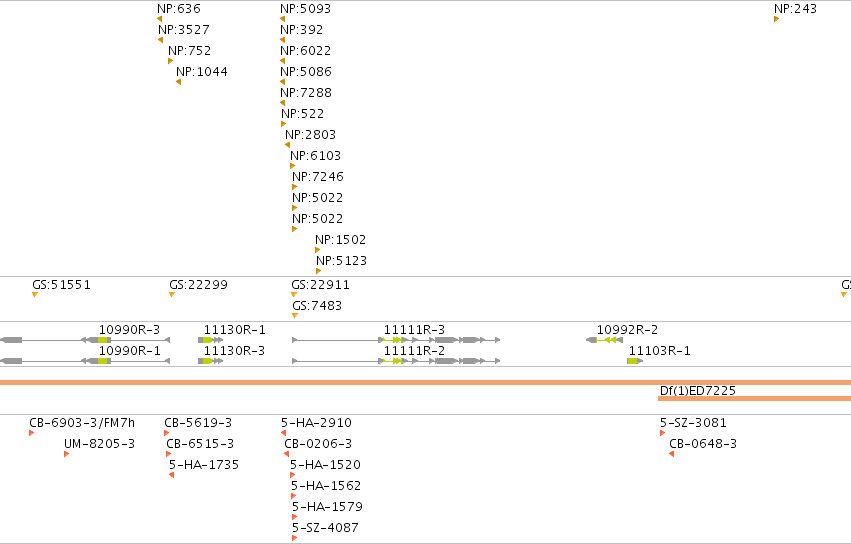Image resolution: width=851 pixels, height=544 pixels.
Task: Click the red triangle under CB-6903-3/FM7h
Action: pyautogui.click(x=31, y=433)
